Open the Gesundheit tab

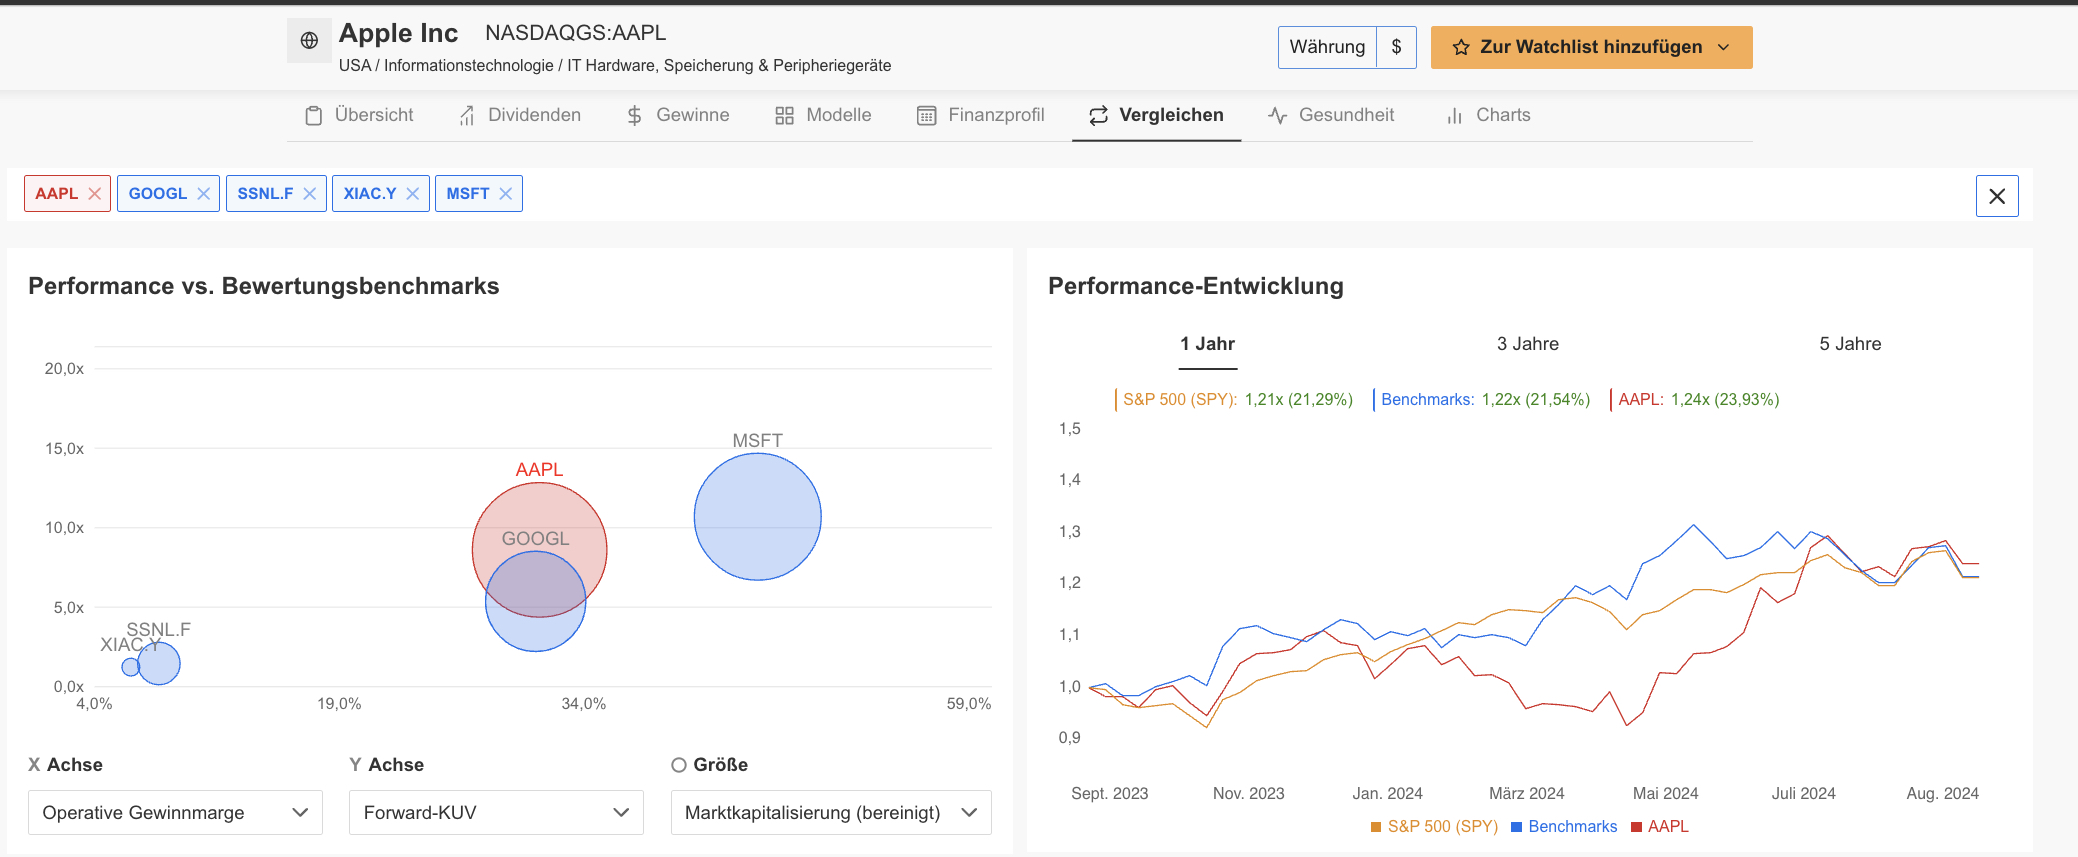(1331, 115)
